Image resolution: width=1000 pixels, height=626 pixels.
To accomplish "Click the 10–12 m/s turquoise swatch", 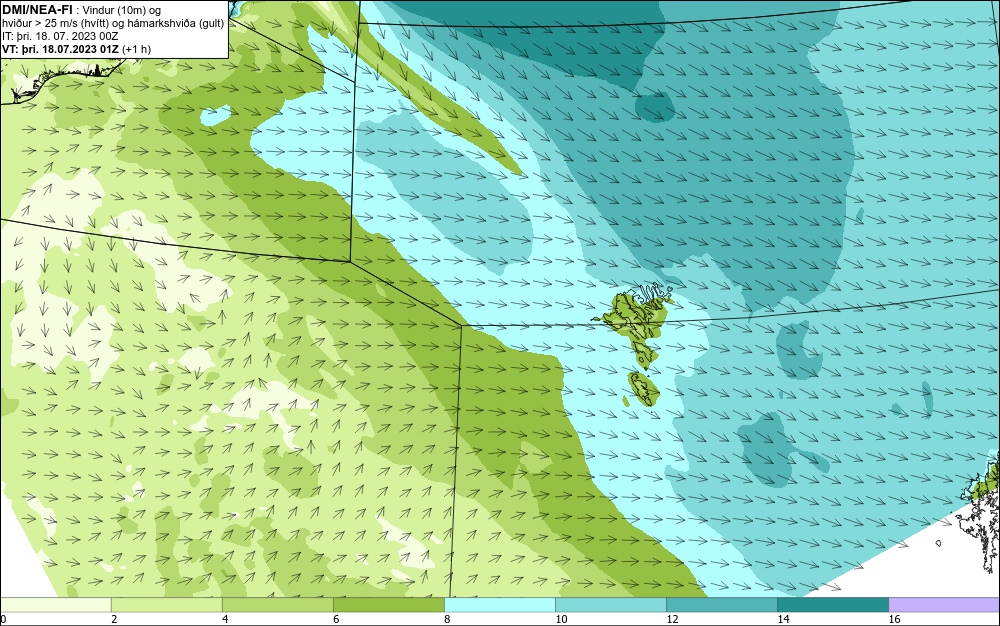I will click(x=610, y=604).
